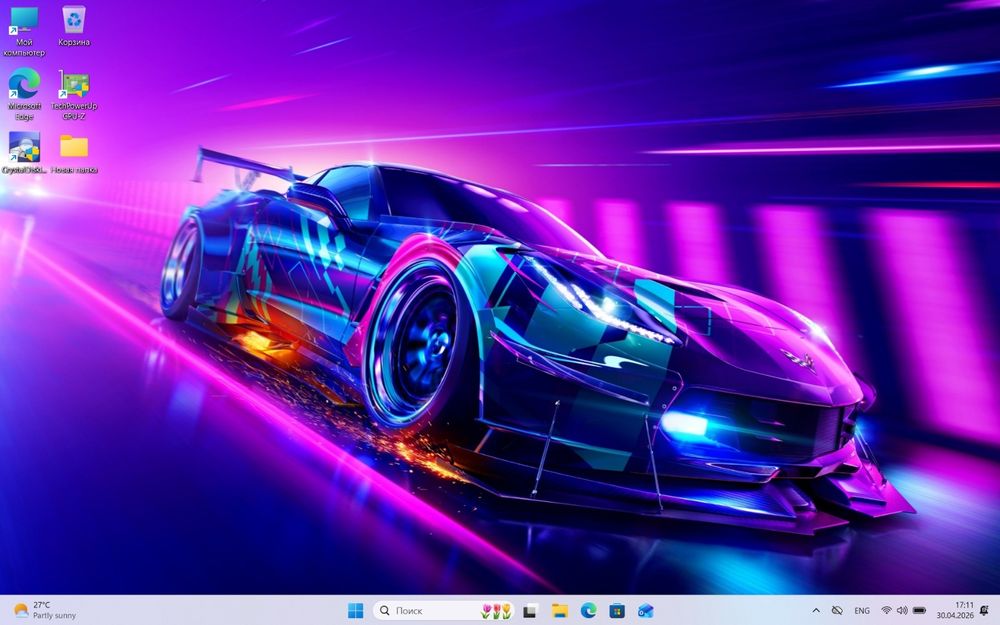
Task: Select the Microsoft Edge desktop shortcut
Action: click(24, 94)
